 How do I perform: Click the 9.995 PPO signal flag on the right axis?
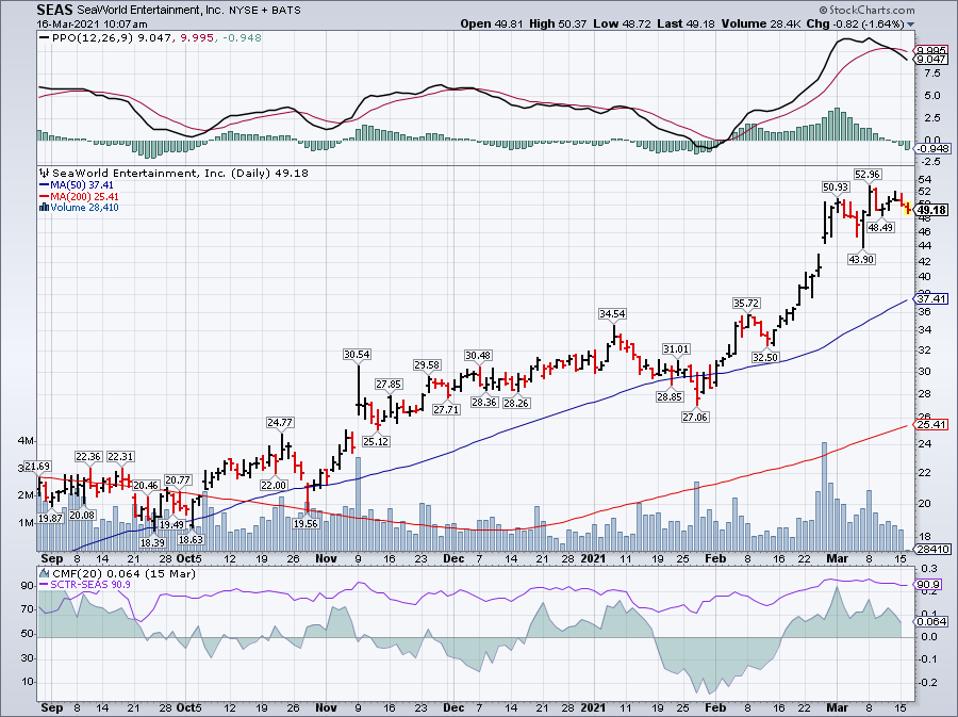(932, 51)
